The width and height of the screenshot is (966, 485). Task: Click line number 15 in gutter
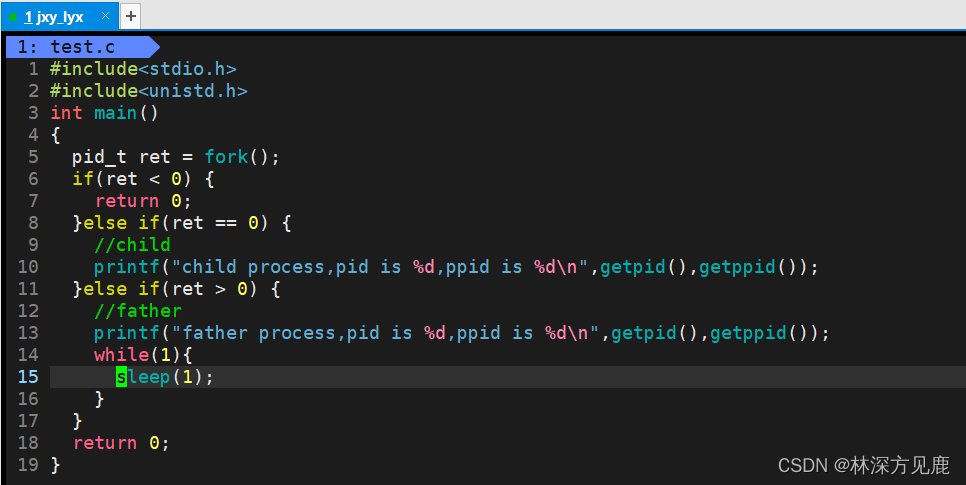[28, 377]
